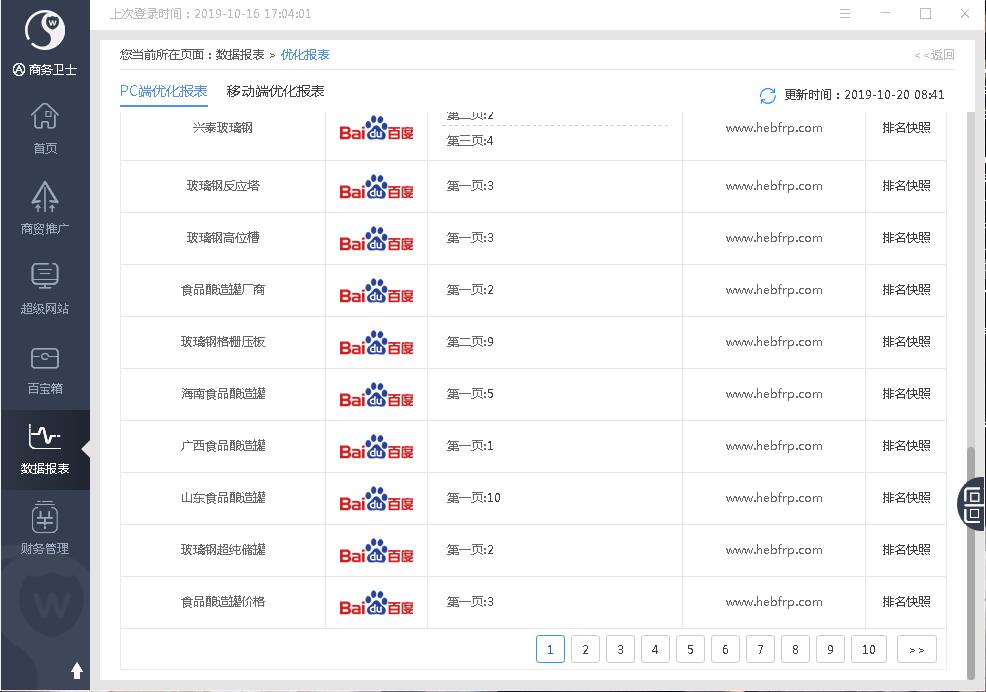The image size is (986, 692).
Task: Open the hamburger menu in title bar
Action: pyautogui.click(x=846, y=14)
